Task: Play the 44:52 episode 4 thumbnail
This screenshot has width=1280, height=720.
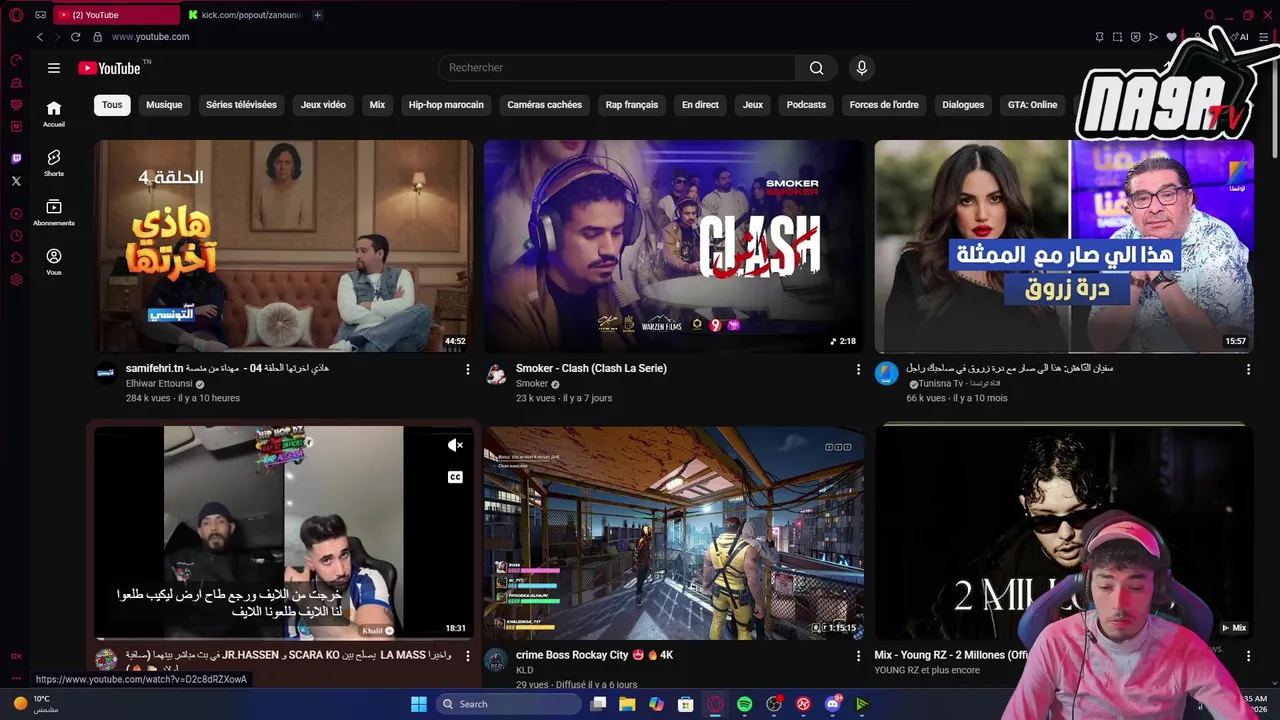Action: pos(284,246)
